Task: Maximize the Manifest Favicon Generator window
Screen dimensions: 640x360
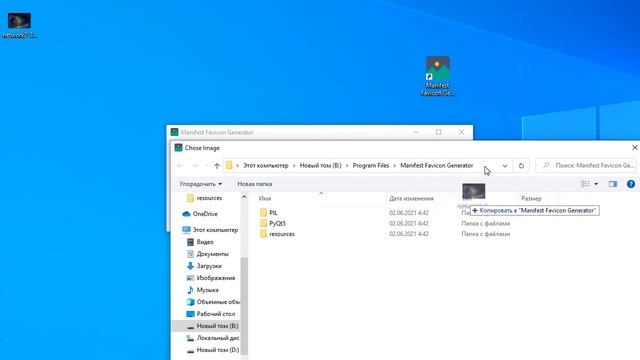Action: pyautogui.click(x=438, y=132)
